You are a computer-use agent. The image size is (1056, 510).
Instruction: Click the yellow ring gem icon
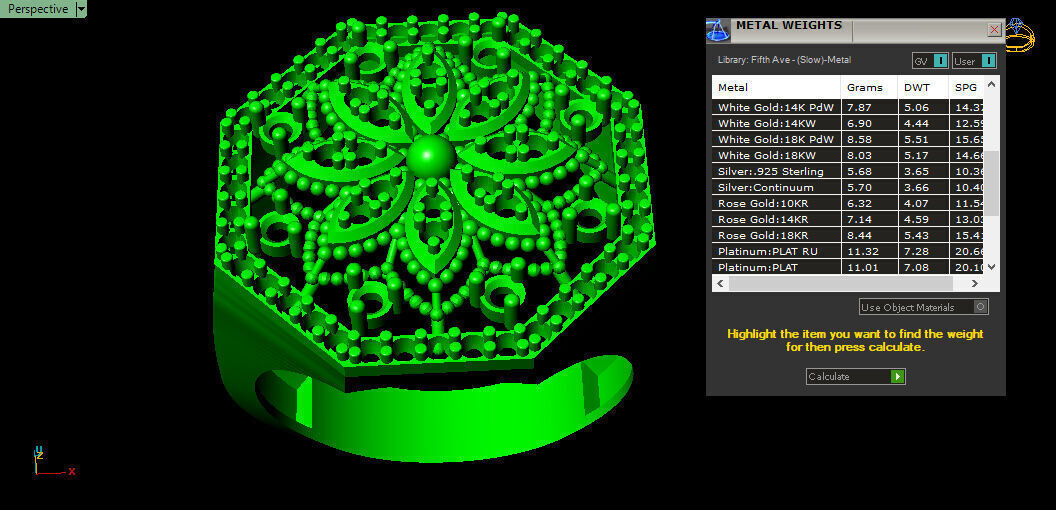pos(1020,35)
